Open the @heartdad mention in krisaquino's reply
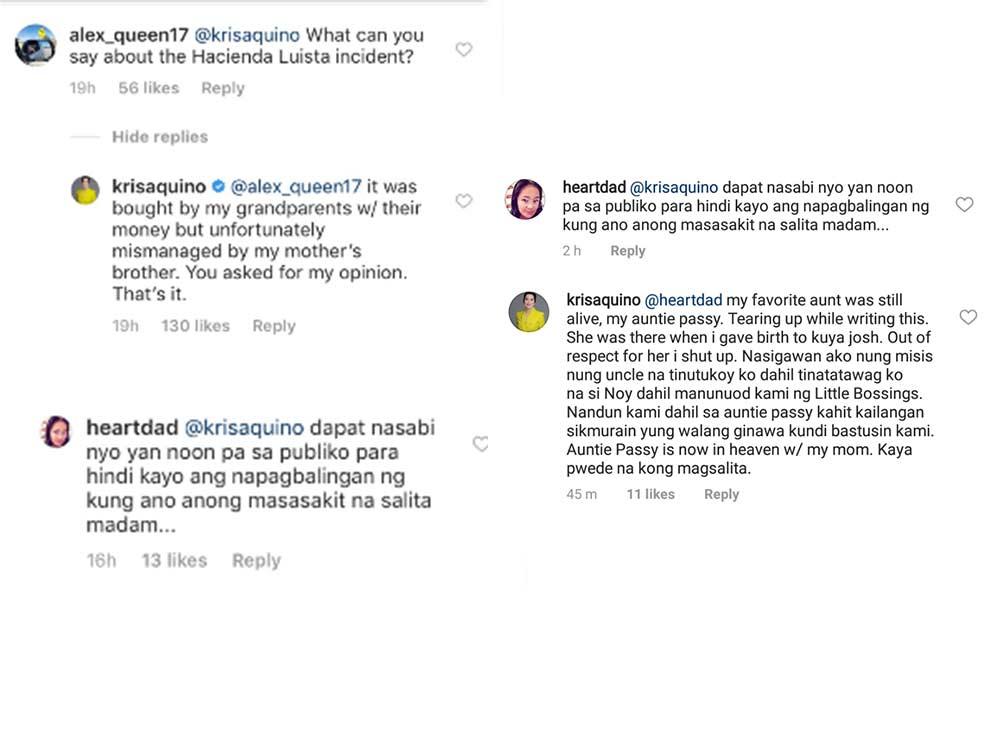Screen dimensions: 1000x750 coord(683,300)
